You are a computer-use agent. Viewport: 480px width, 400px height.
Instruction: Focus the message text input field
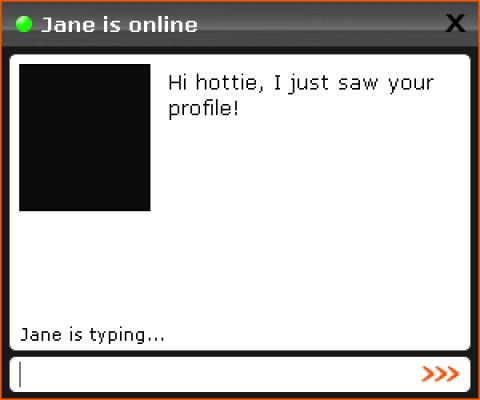point(240,375)
